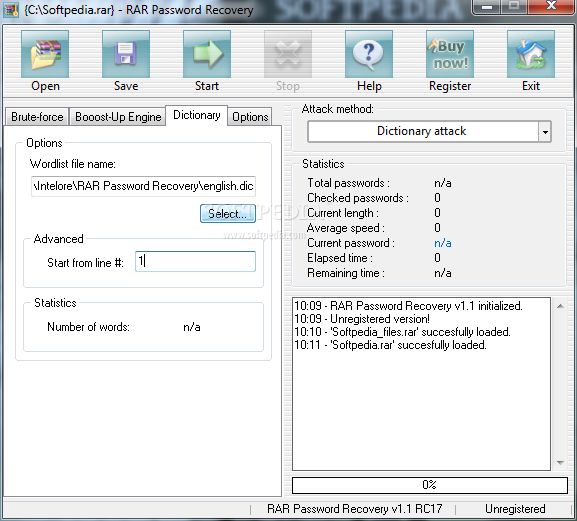Click the greyed-out Stop icon
This screenshot has height=521, width=577.
point(288,54)
